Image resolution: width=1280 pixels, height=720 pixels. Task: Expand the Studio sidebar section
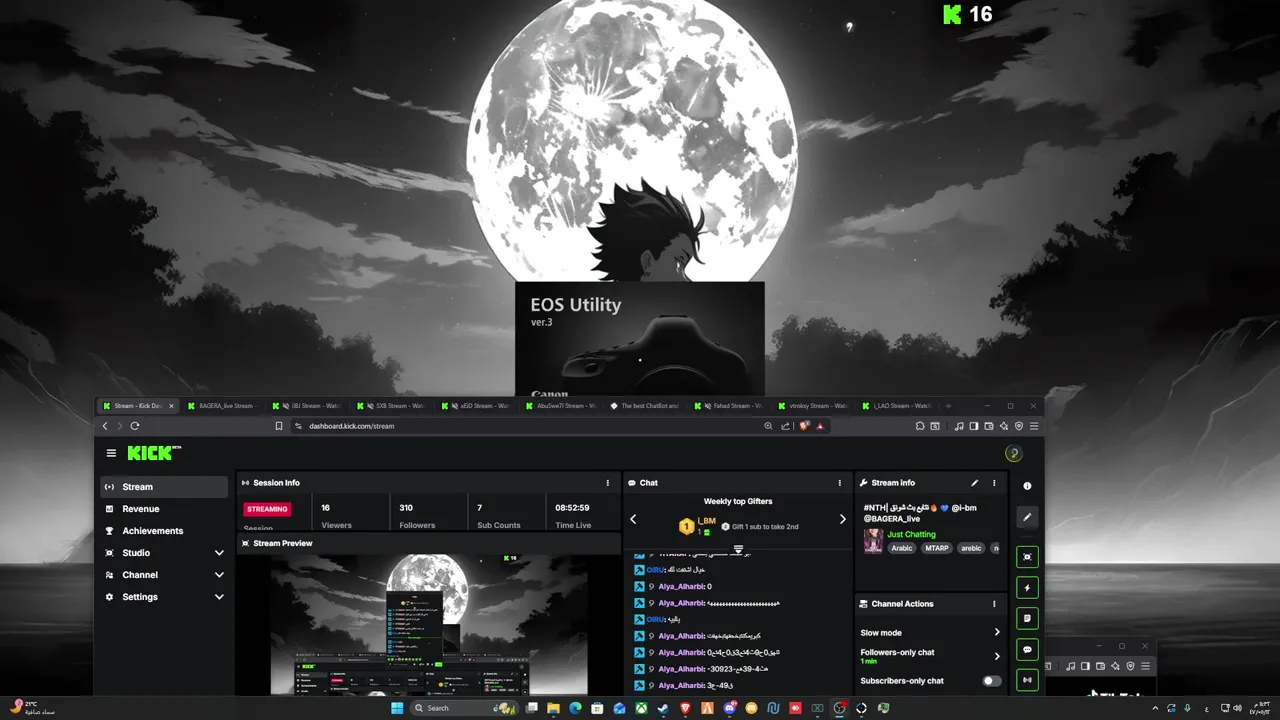coord(165,553)
